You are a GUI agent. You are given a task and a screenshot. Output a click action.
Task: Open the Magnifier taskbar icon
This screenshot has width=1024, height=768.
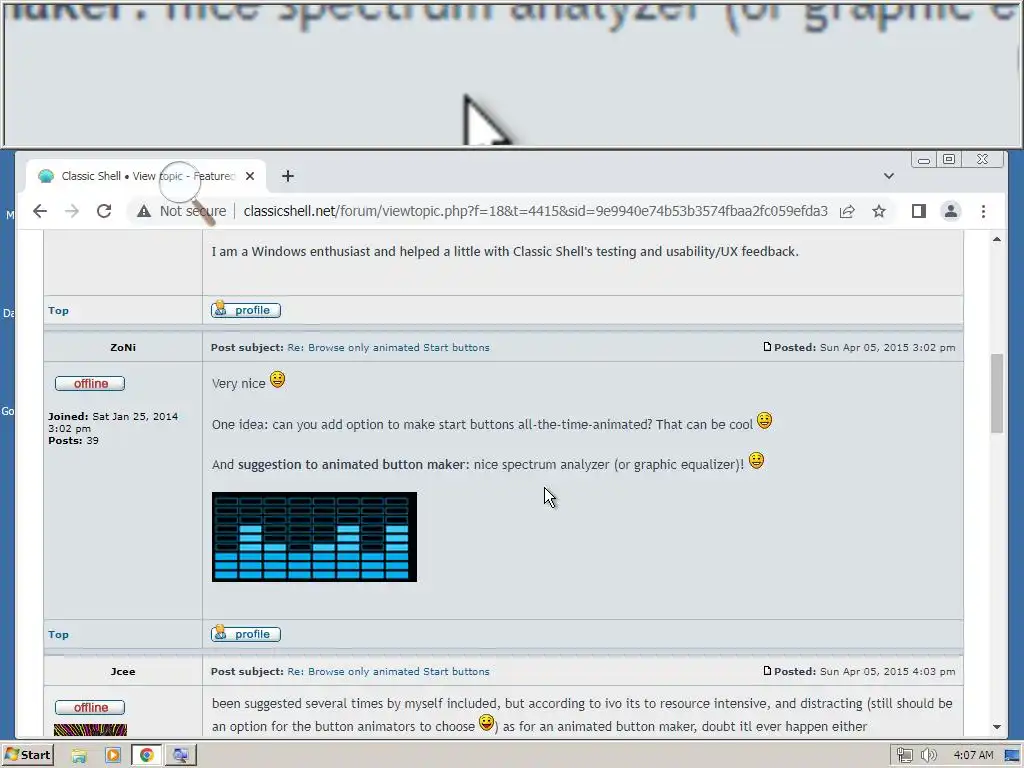(x=180, y=756)
